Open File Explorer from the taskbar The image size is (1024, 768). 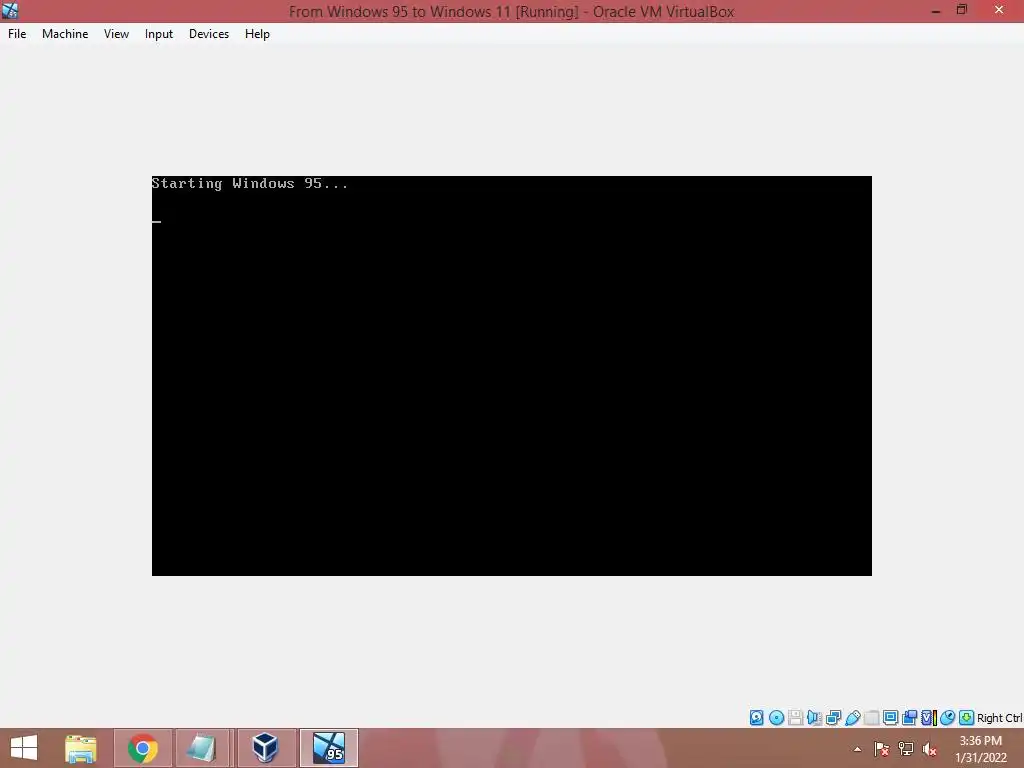pyautogui.click(x=81, y=748)
